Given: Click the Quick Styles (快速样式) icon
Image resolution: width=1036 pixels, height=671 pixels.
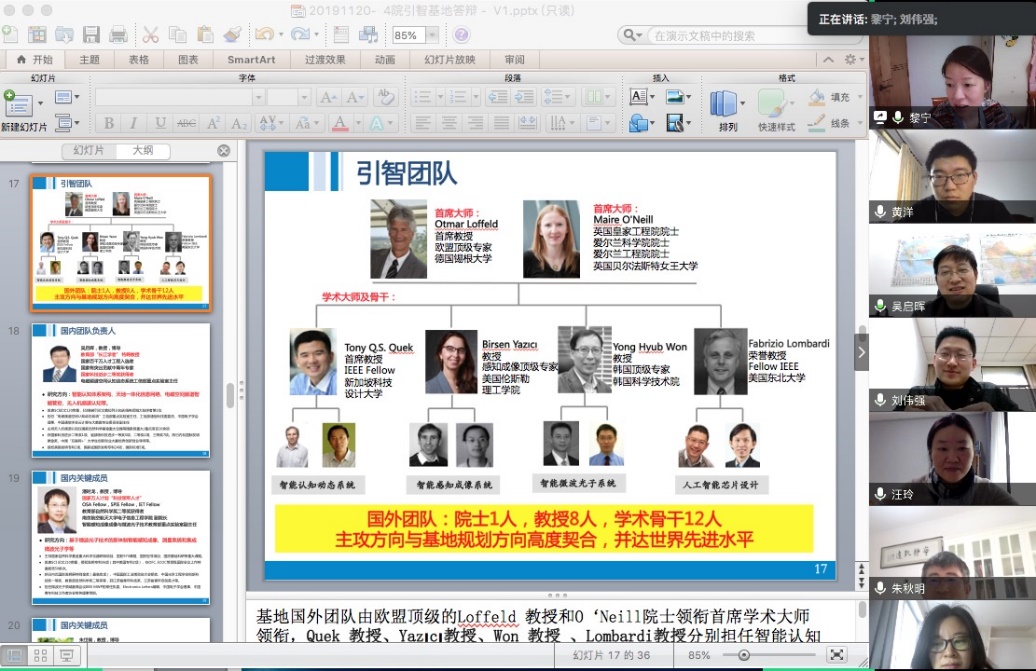Looking at the screenshot, I should click(775, 104).
